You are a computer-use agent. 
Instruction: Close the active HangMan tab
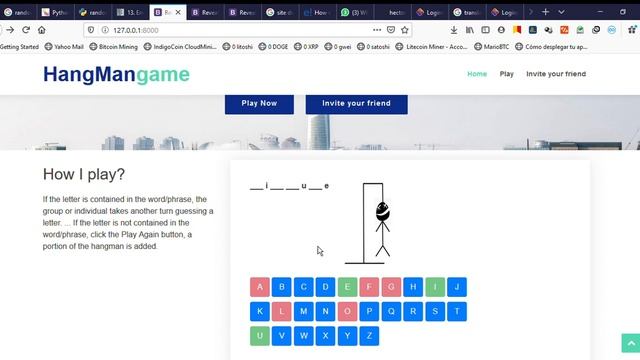pos(178,12)
